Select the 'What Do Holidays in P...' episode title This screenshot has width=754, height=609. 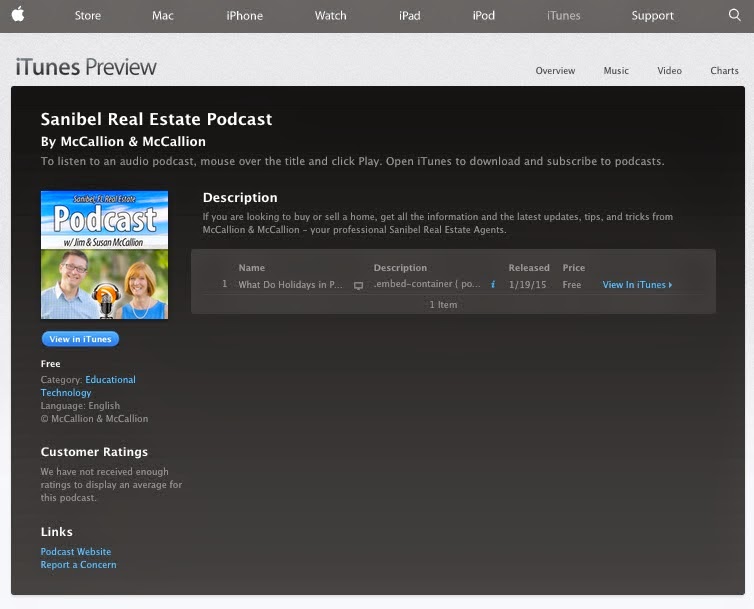(290, 284)
